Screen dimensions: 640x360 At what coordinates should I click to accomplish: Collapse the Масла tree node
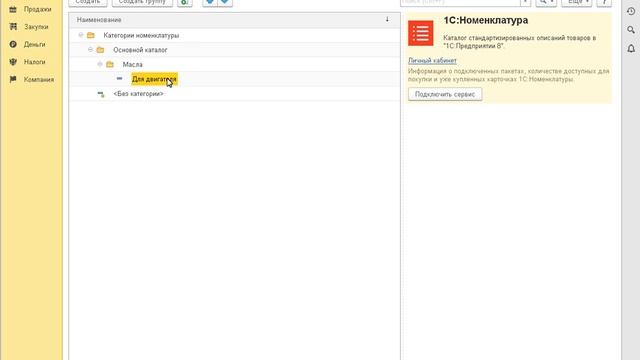click(100, 64)
